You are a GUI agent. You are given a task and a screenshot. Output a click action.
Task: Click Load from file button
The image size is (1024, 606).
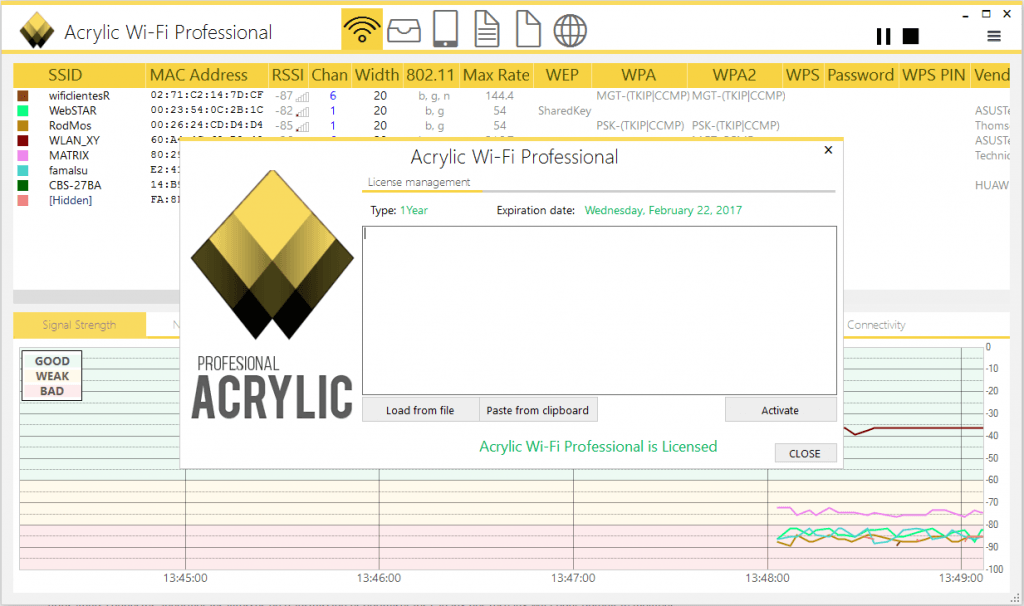click(420, 410)
